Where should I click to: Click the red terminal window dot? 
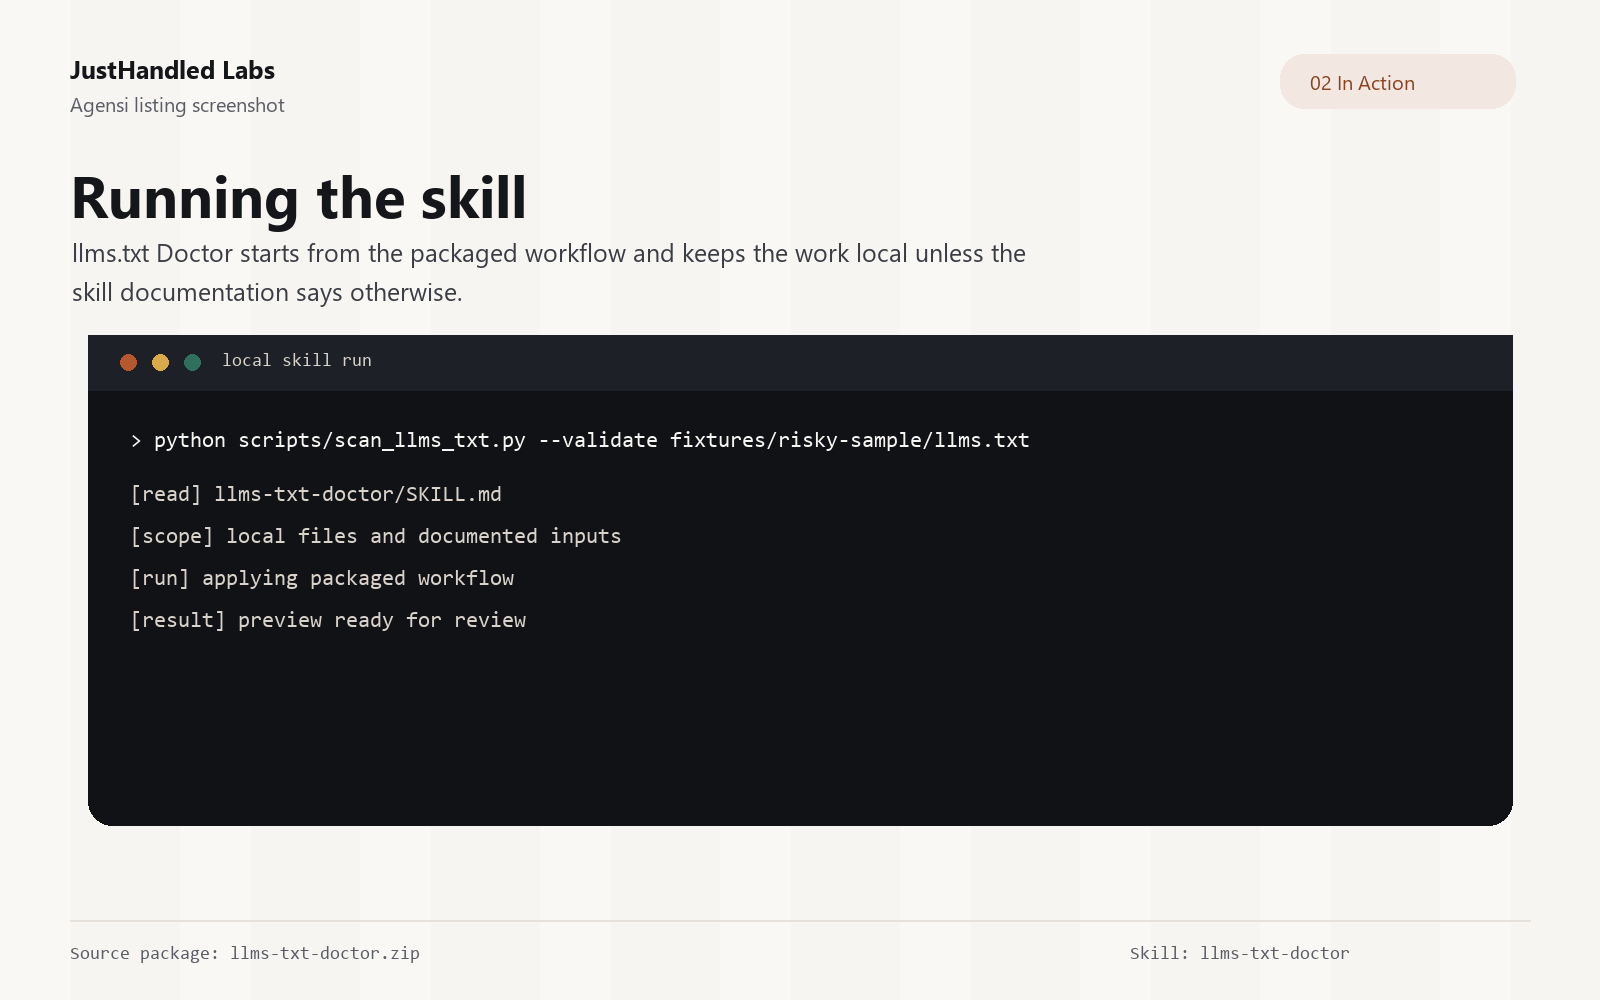(128, 362)
